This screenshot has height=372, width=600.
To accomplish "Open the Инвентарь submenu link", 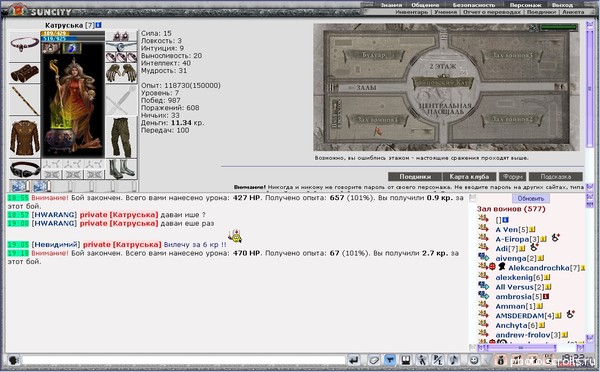I will pos(412,12).
